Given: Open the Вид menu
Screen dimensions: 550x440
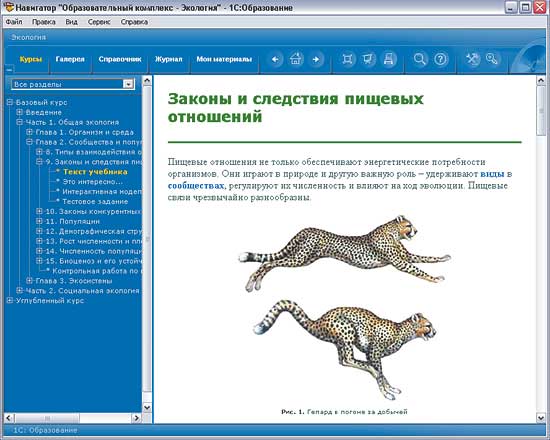Looking at the screenshot, I should point(72,22).
